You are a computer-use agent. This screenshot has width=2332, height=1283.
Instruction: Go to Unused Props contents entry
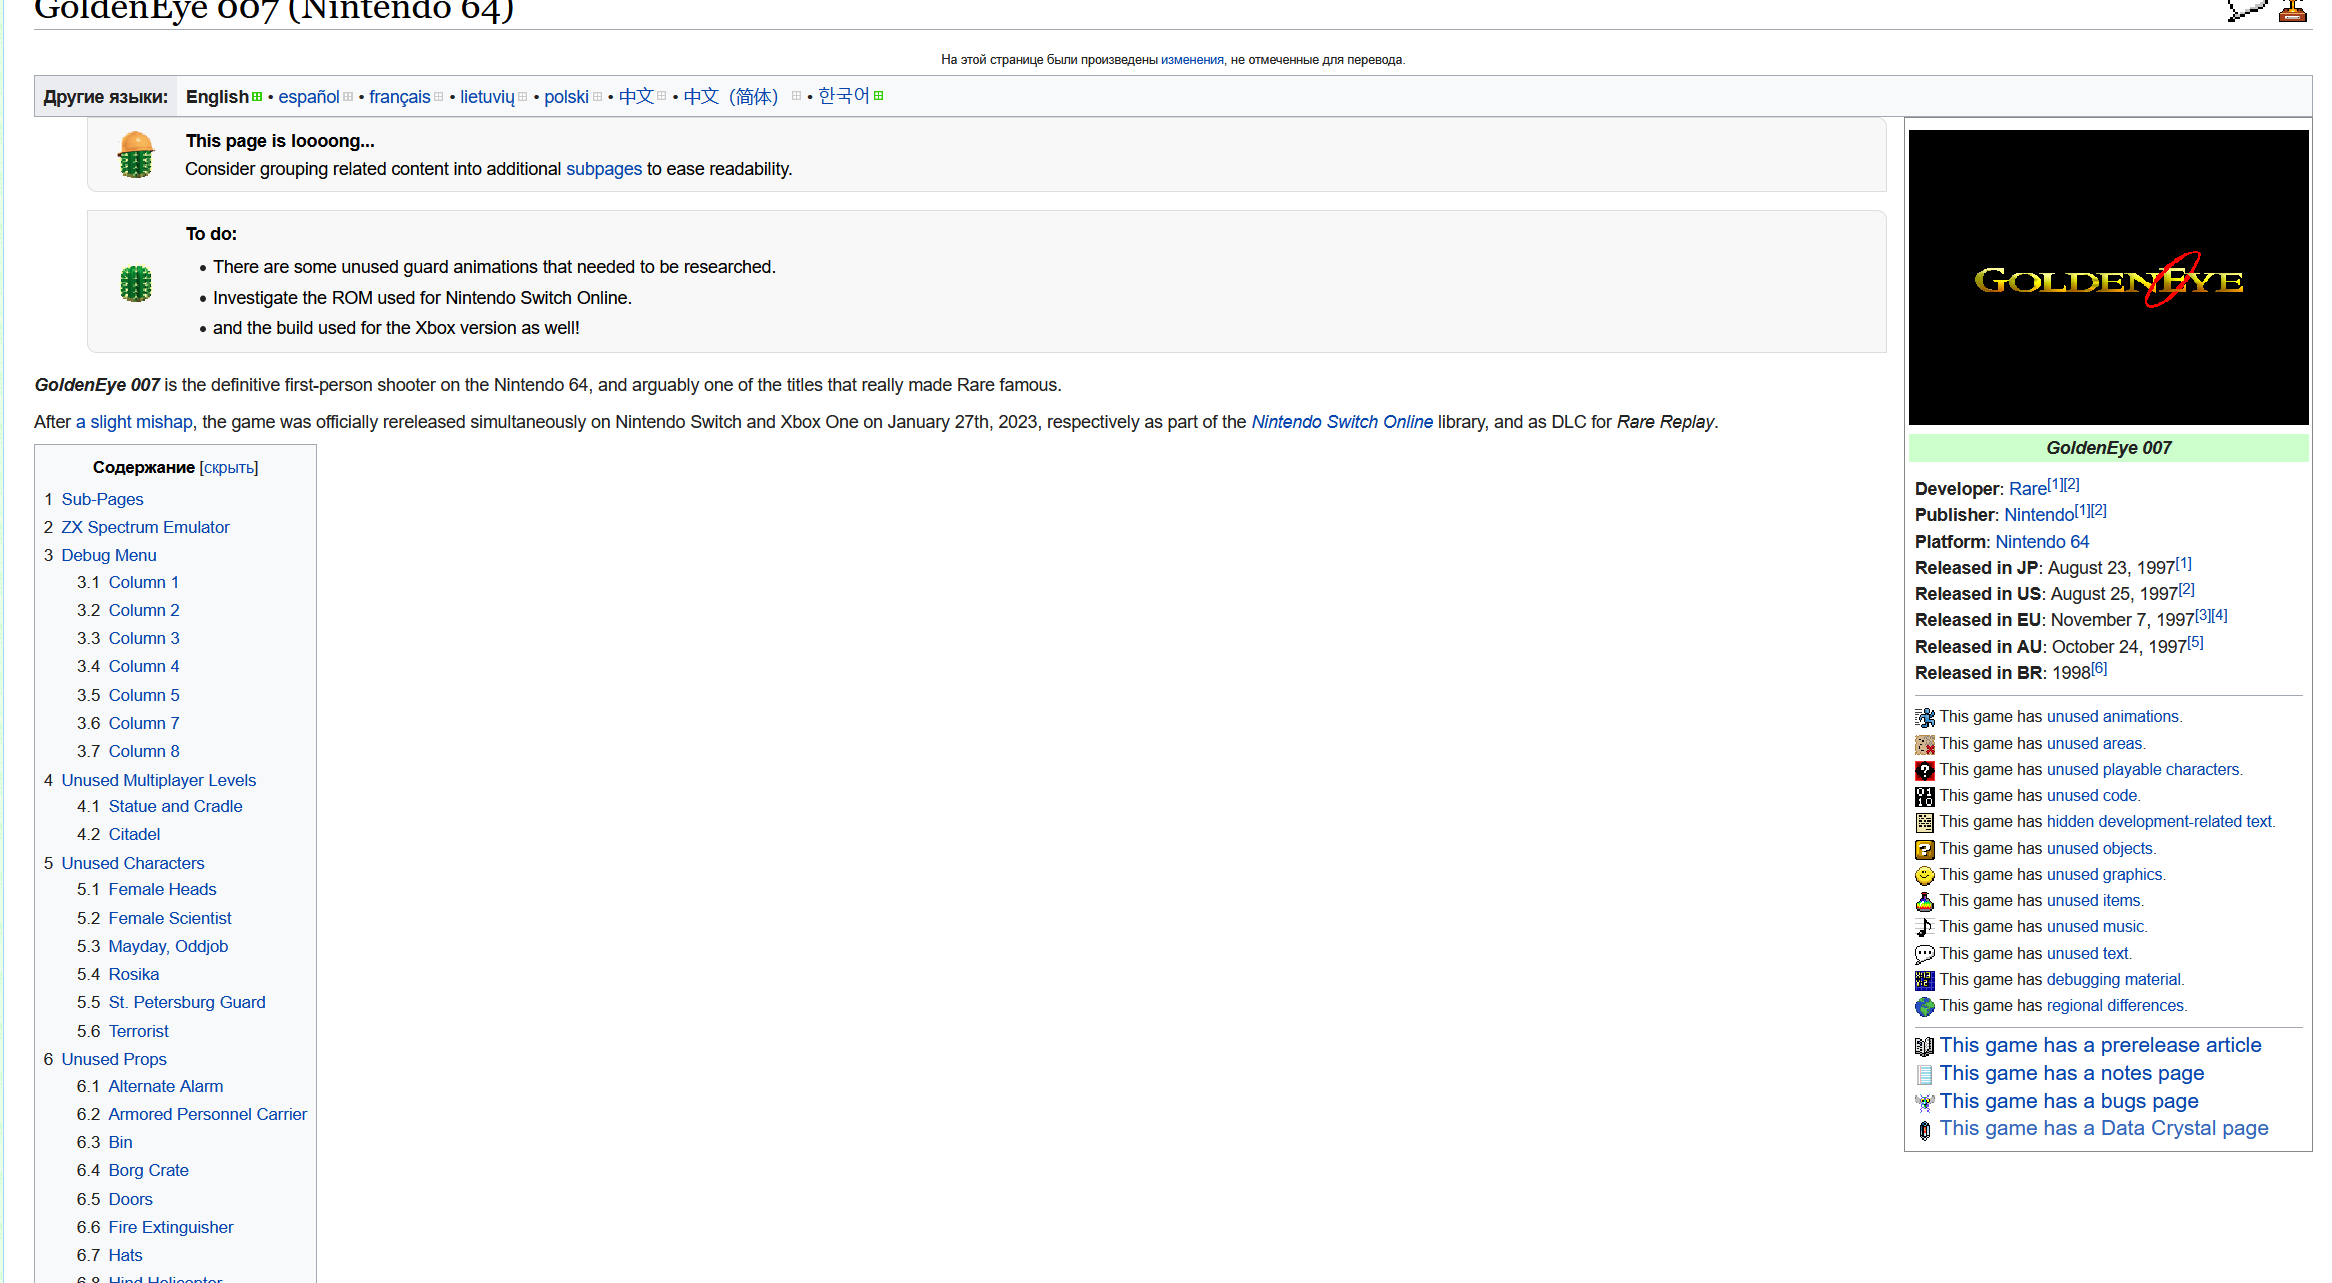point(114,1059)
